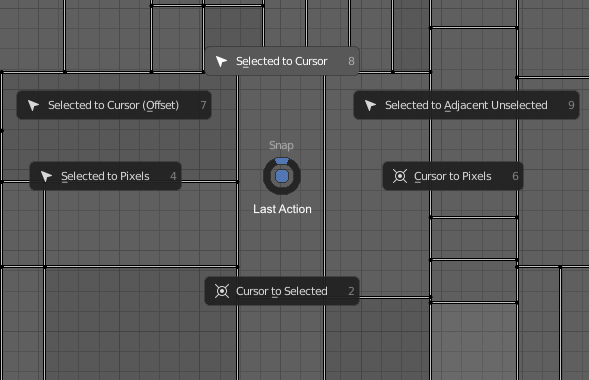Choose Selected to Cursor pie option
The image size is (589, 380).
click(282, 61)
